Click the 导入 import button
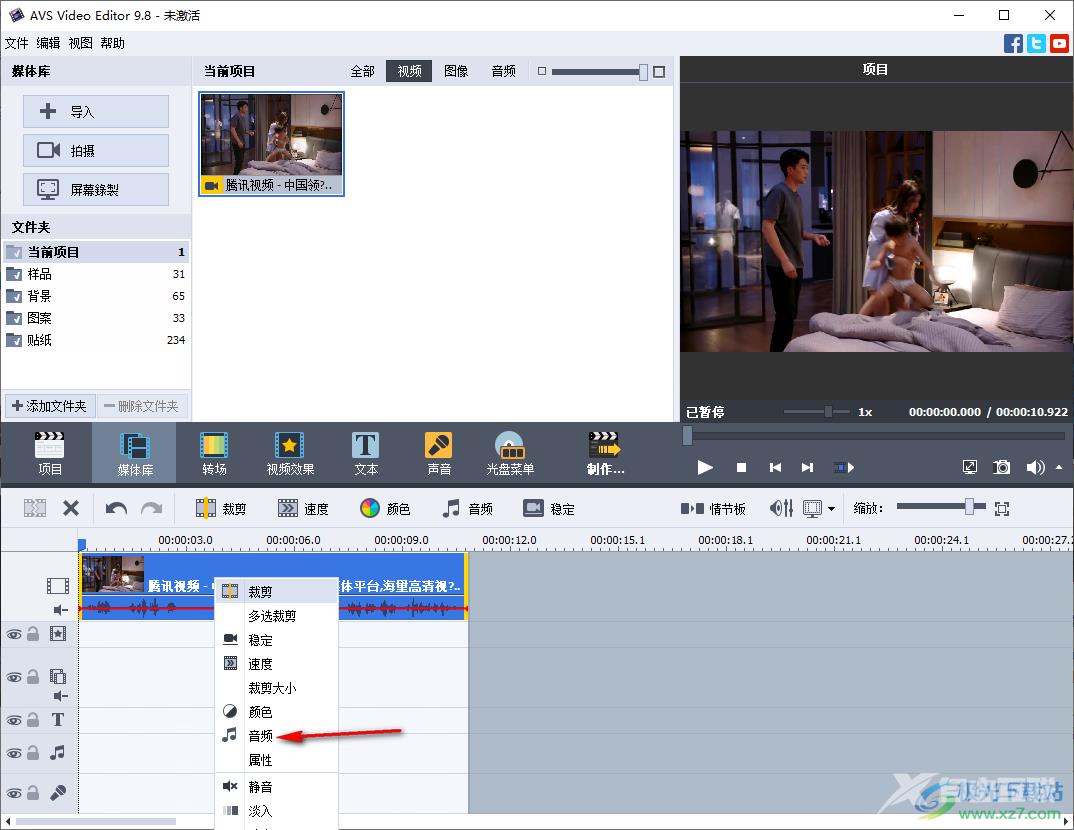The image size is (1074, 830). click(96, 112)
